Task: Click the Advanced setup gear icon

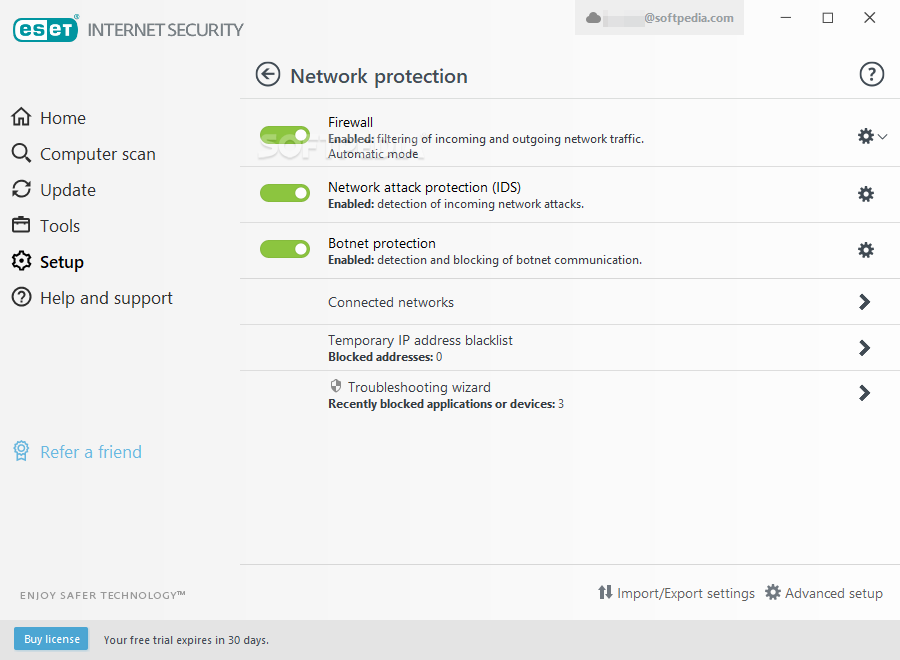Action: [x=773, y=592]
